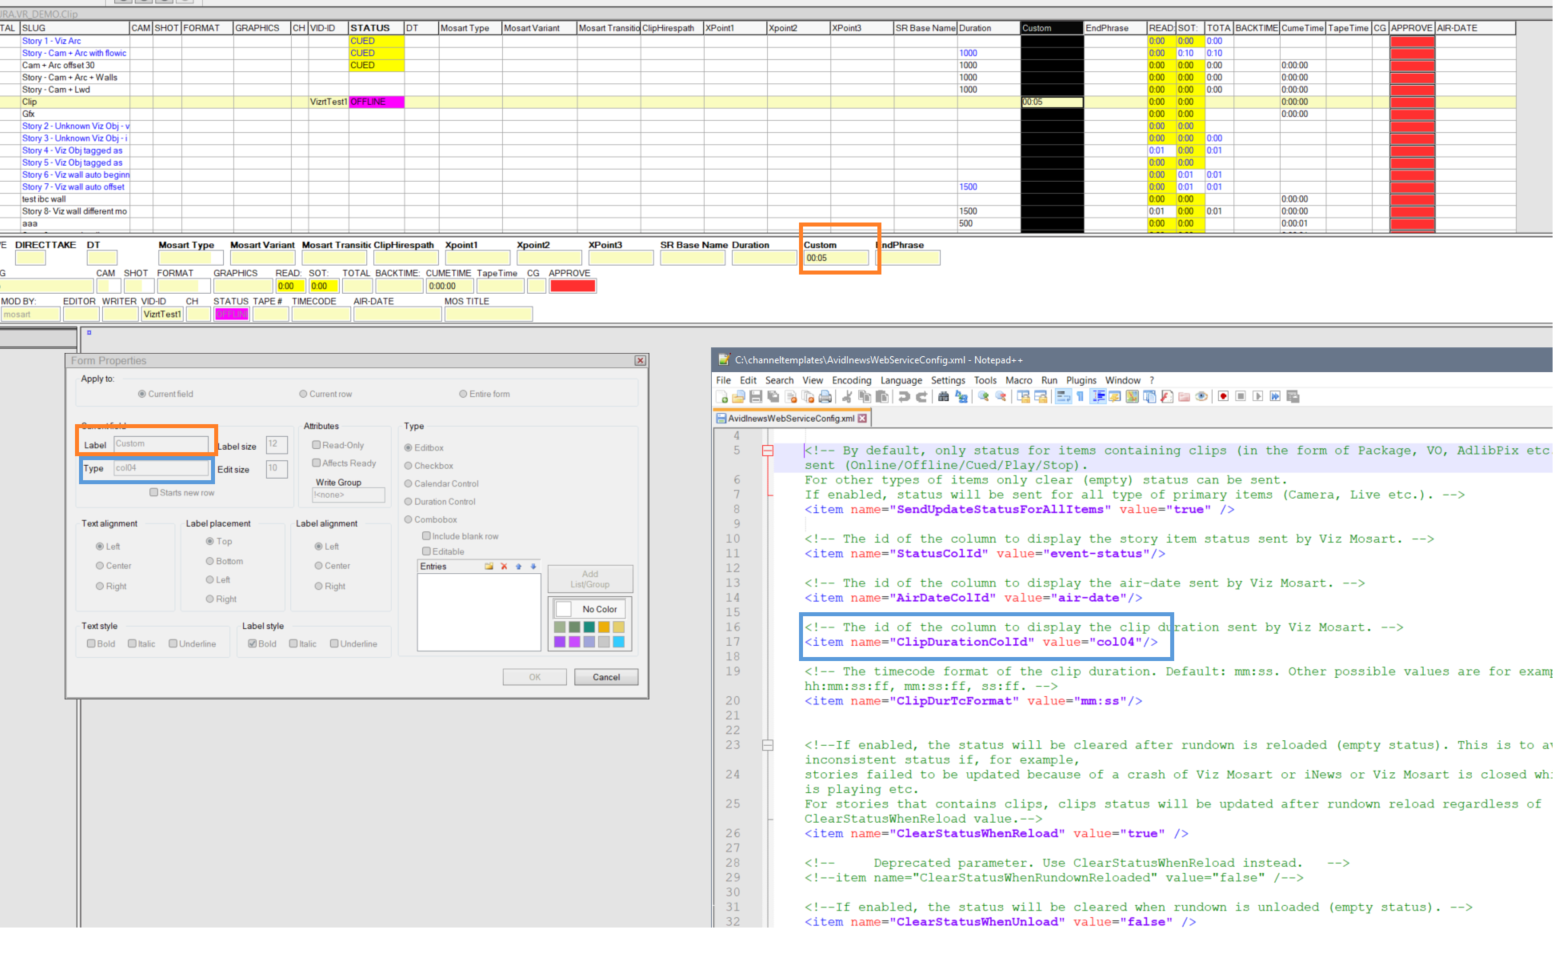The height and width of the screenshot is (966, 1554).
Task: Switch to AvidInewsWebServiceConfig.xml tab
Action: coord(791,419)
